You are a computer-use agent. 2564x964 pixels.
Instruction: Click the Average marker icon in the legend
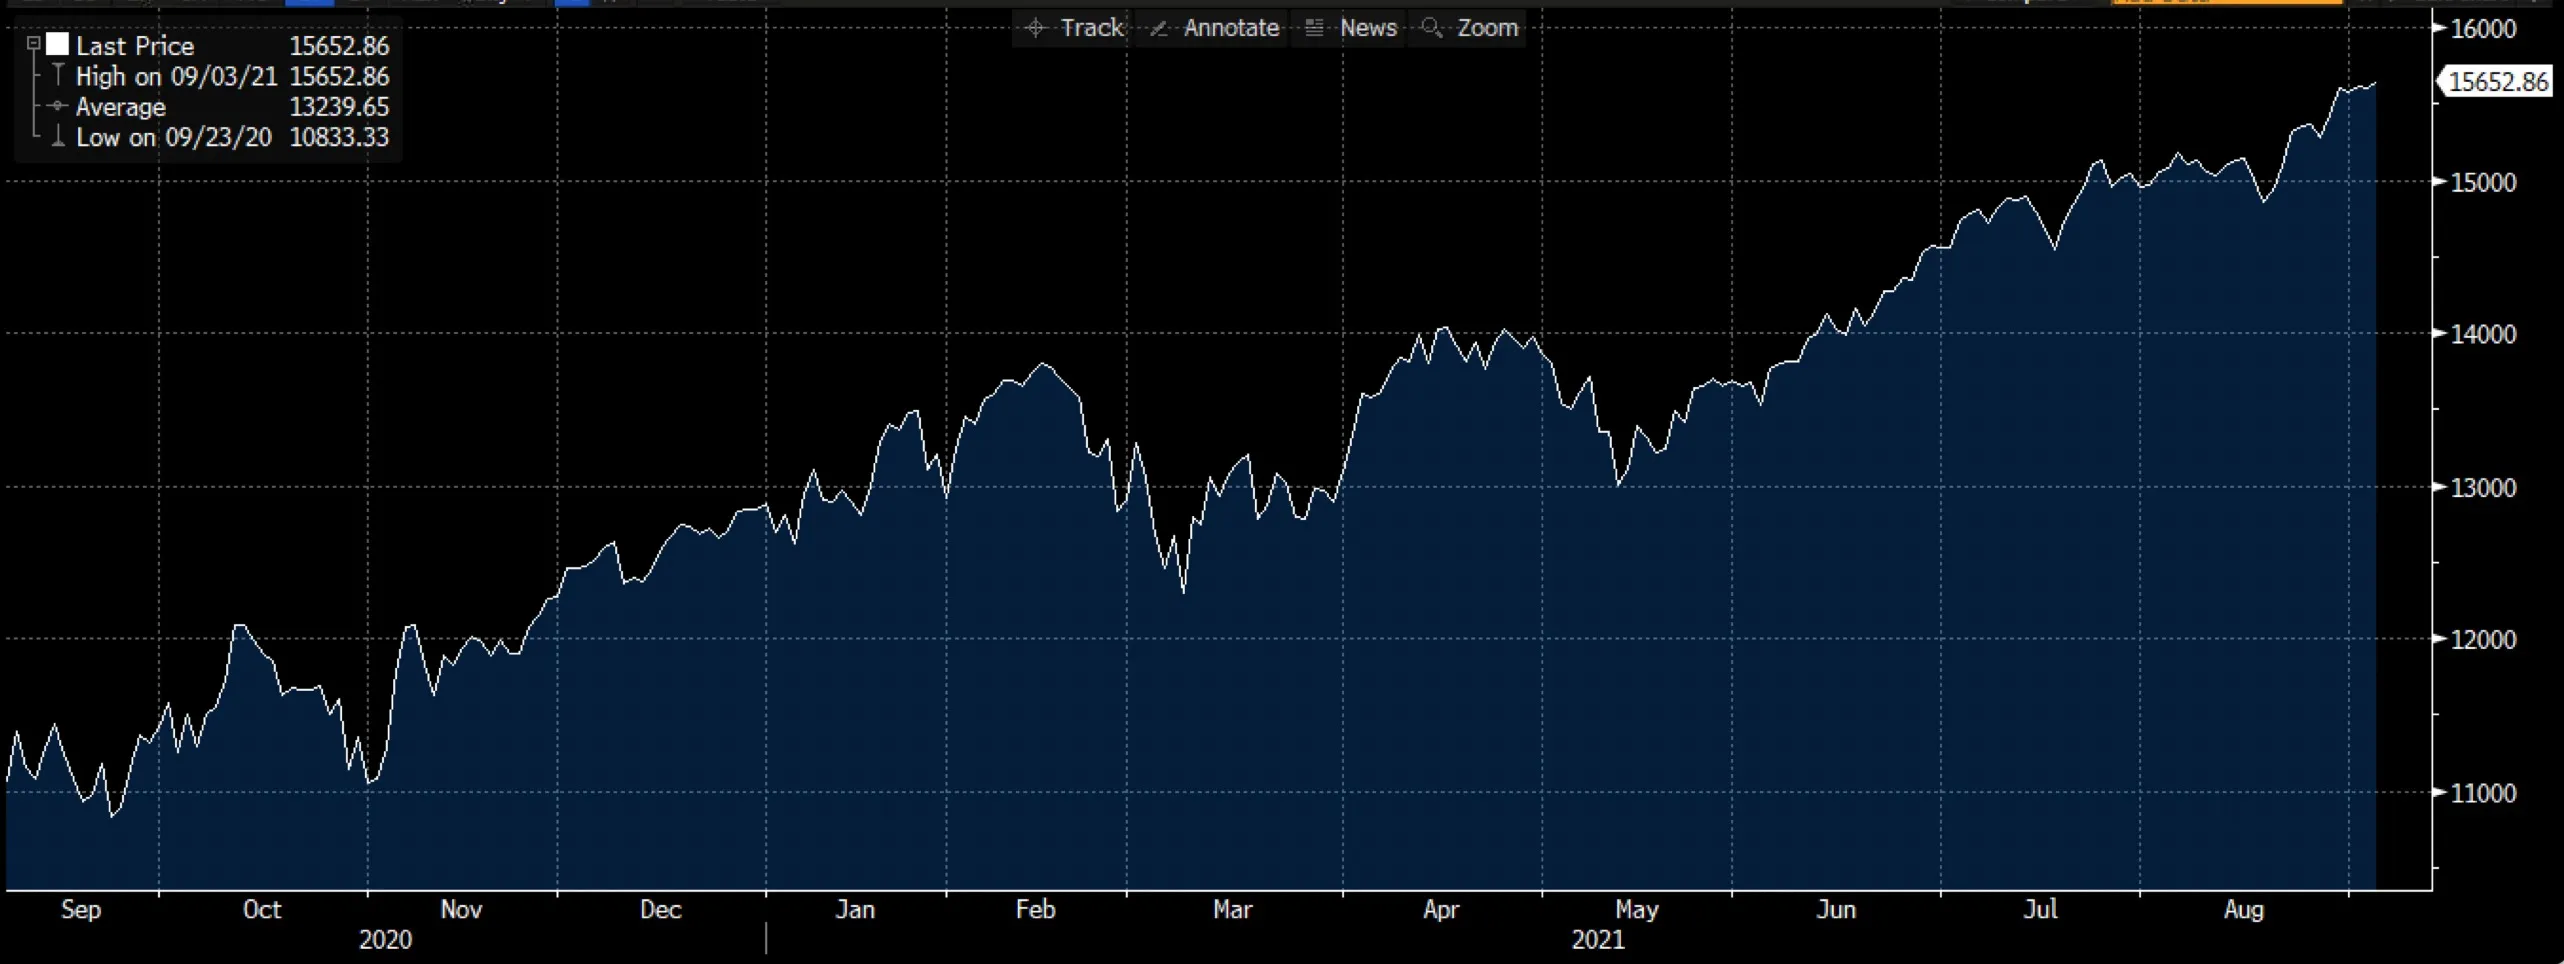58,107
